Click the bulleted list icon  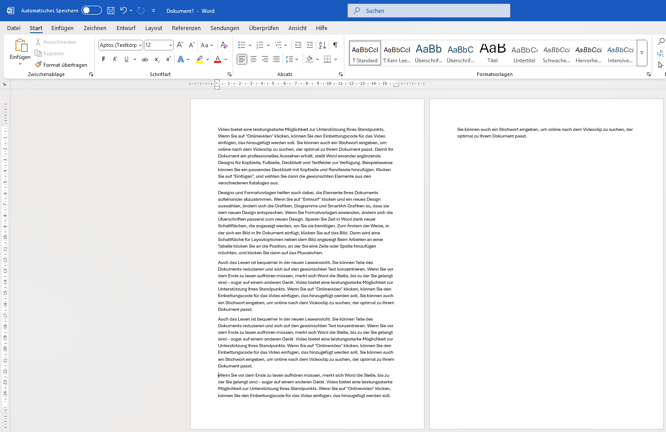(242, 45)
